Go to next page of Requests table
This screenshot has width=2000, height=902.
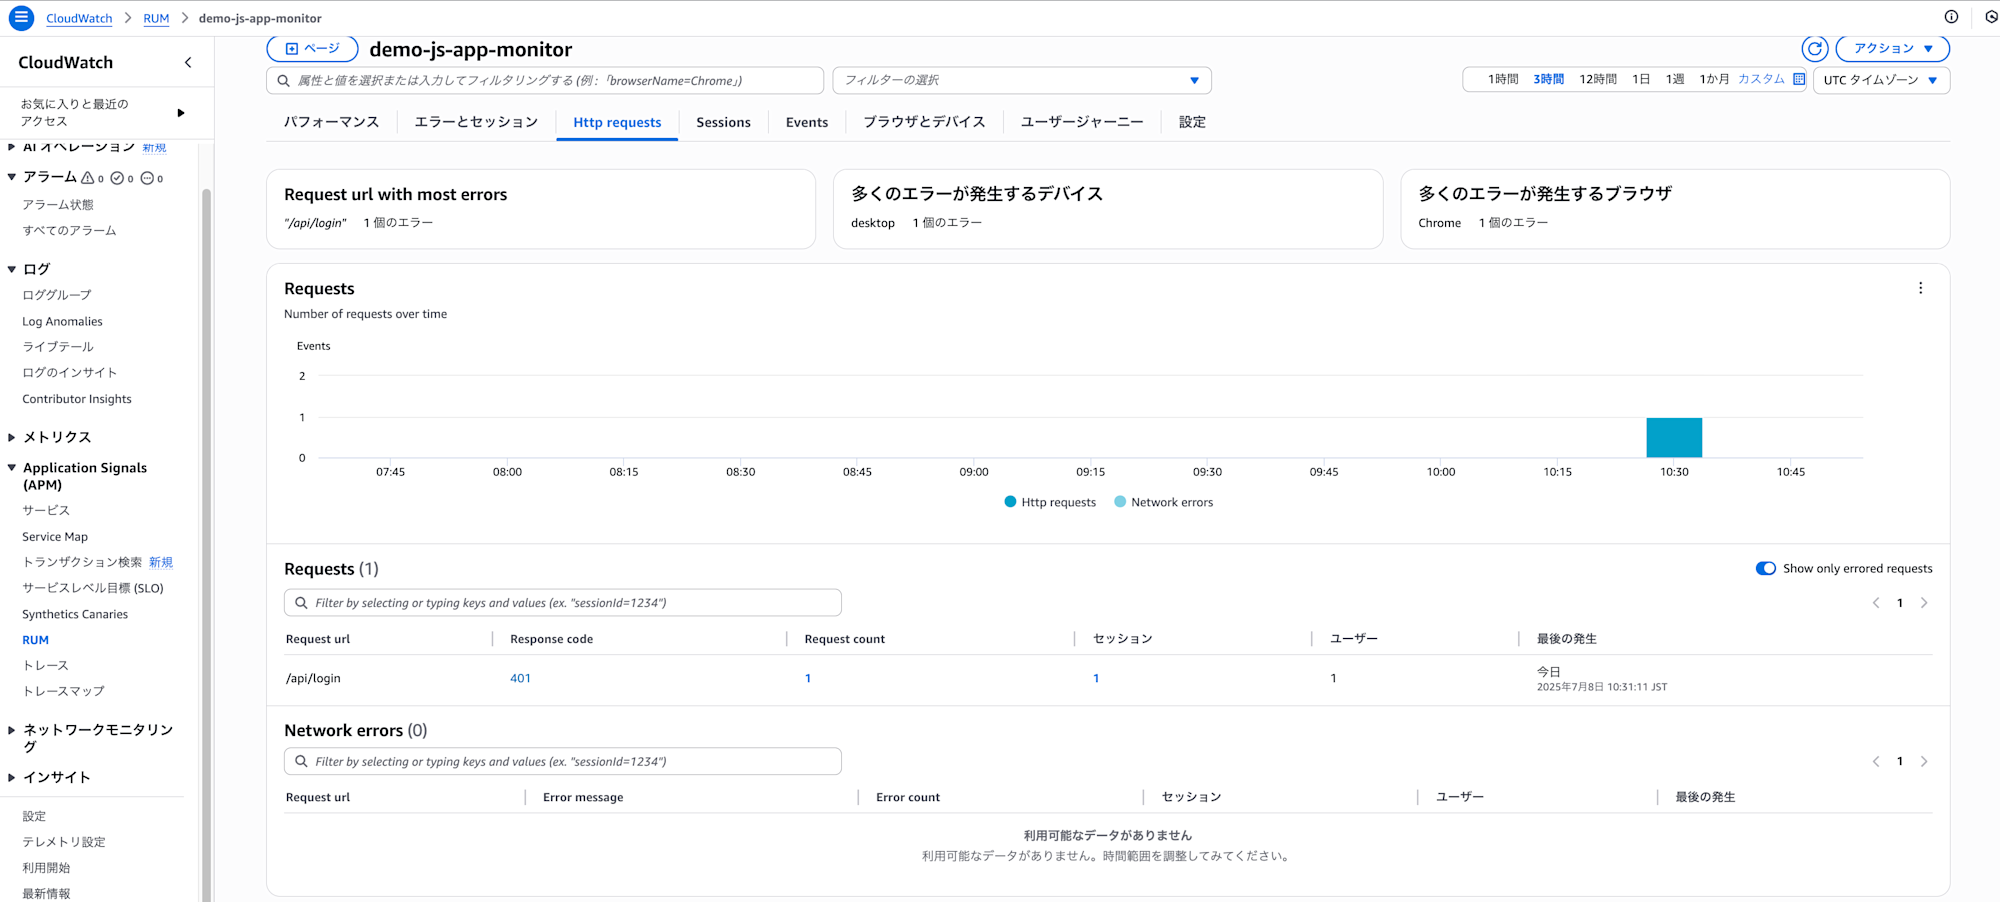click(1924, 603)
